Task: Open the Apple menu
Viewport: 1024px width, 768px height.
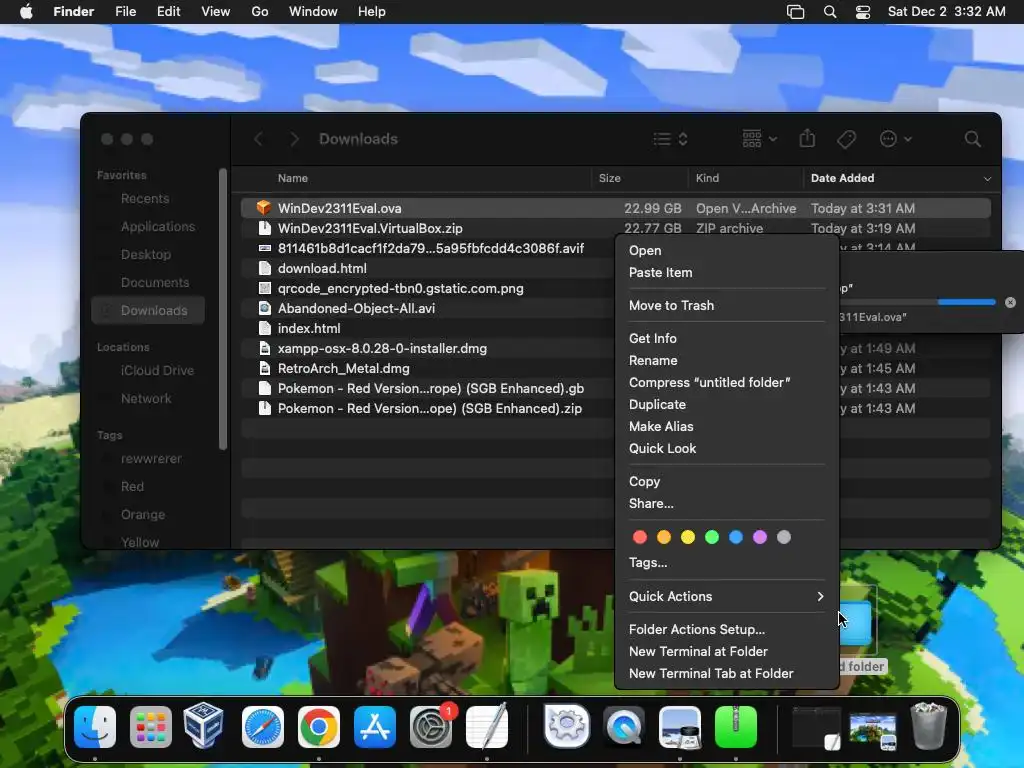Action: [26, 12]
